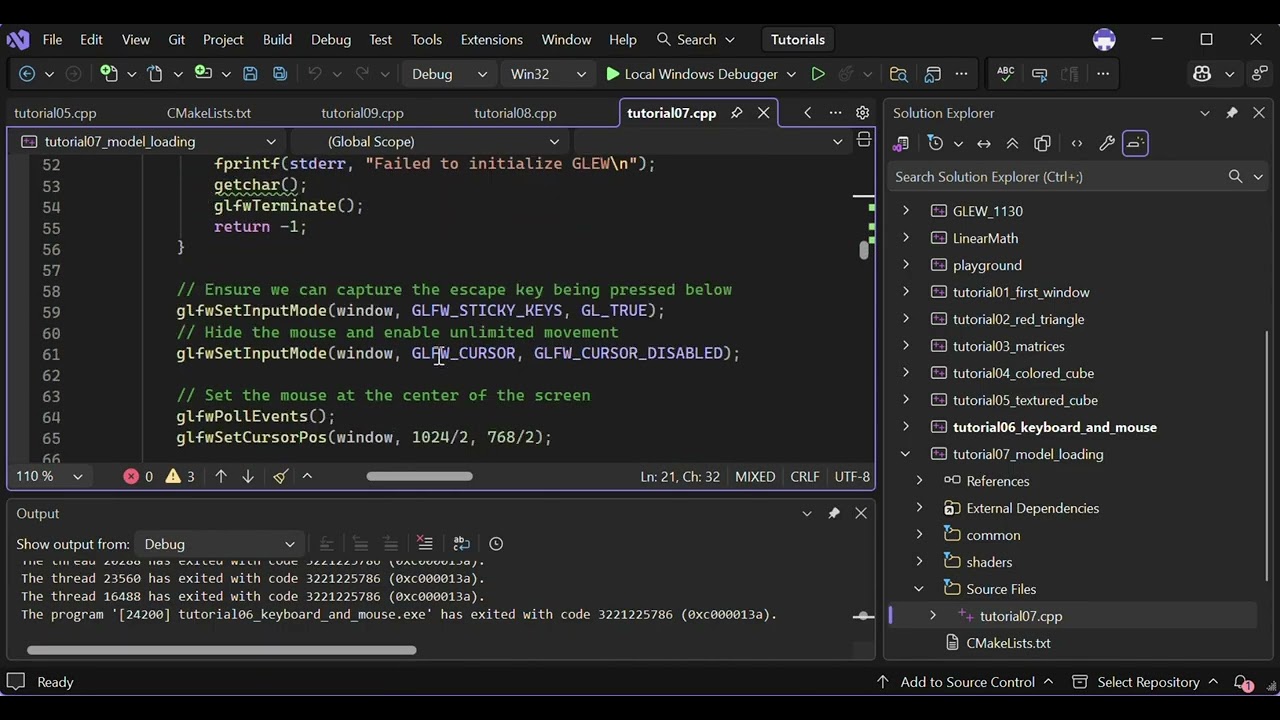Viewport: 1280px width, 720px height.
Task: Click CRLF line ending indicator
Action: (x=805, y=477)
